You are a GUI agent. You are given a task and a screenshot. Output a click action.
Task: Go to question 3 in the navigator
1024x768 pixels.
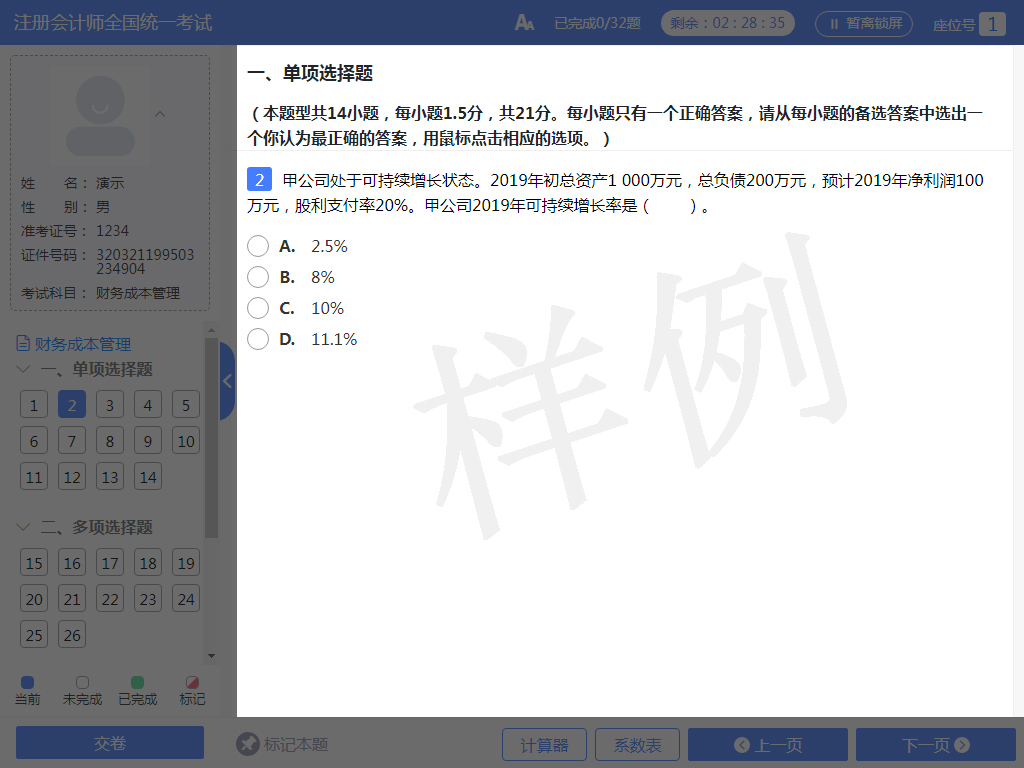pyautogui.click(x=110, y=405)
